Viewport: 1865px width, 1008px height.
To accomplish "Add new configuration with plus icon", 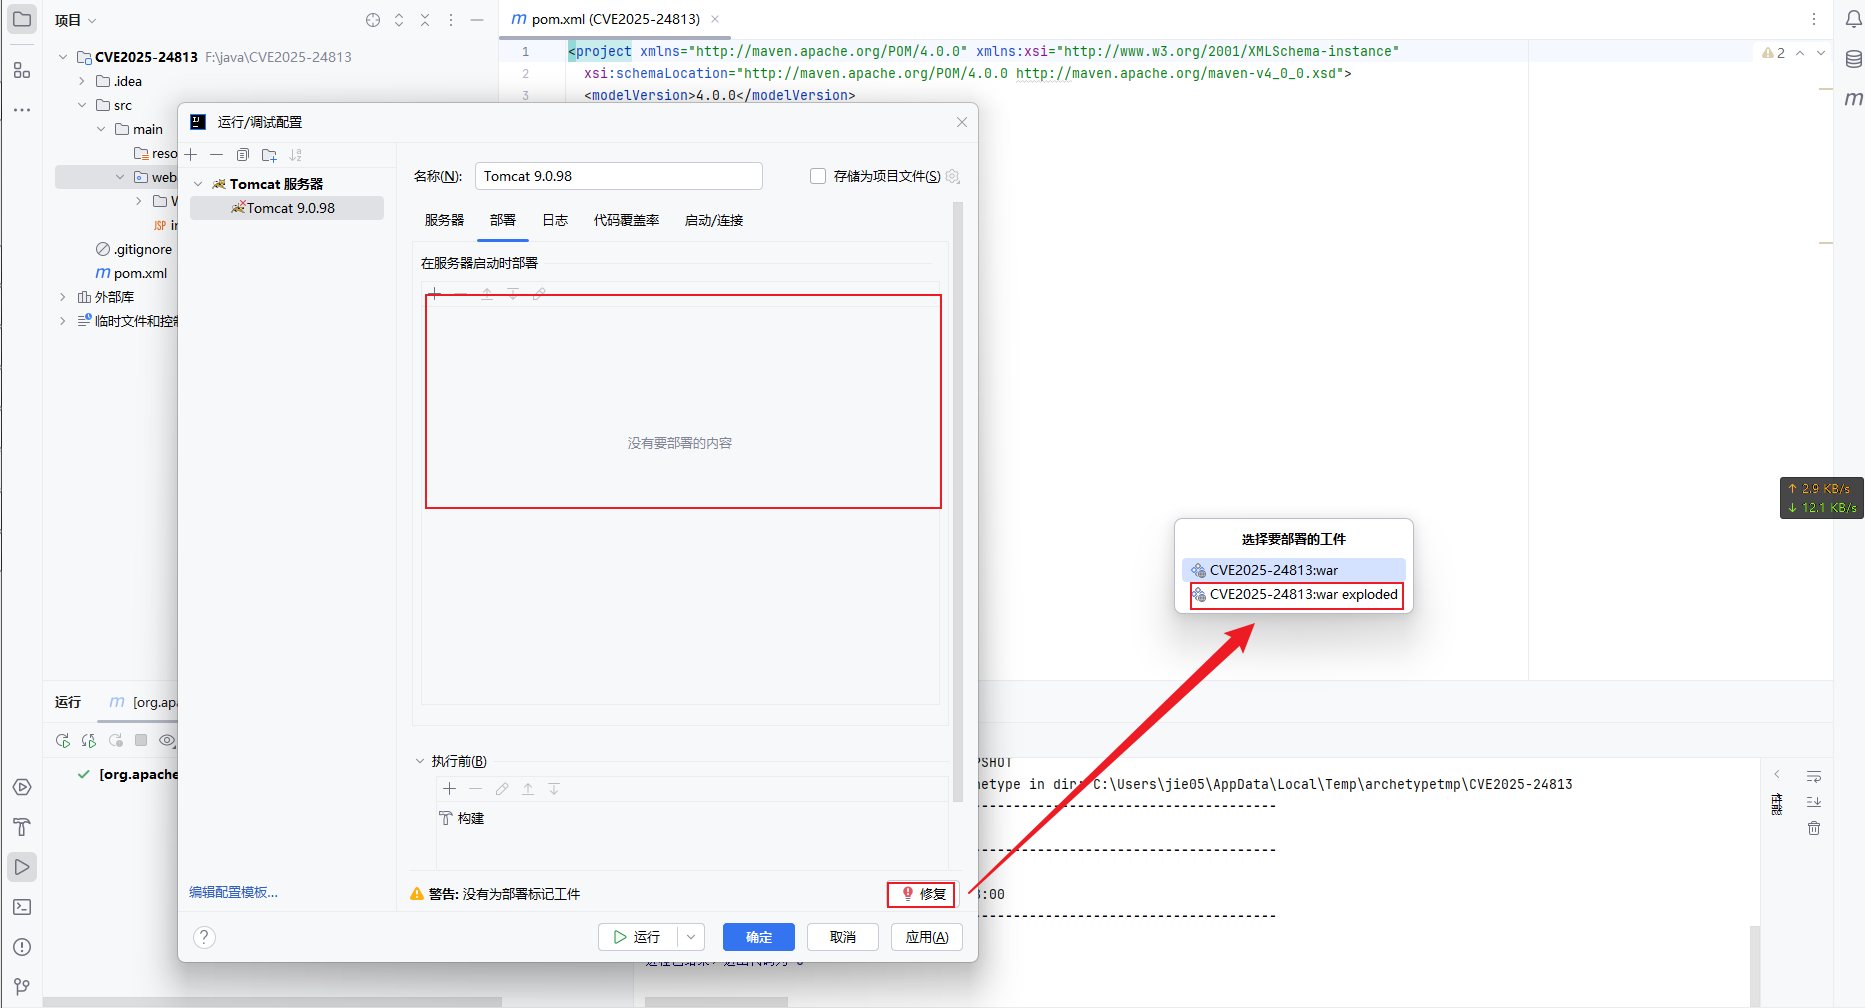I will 191,155.
